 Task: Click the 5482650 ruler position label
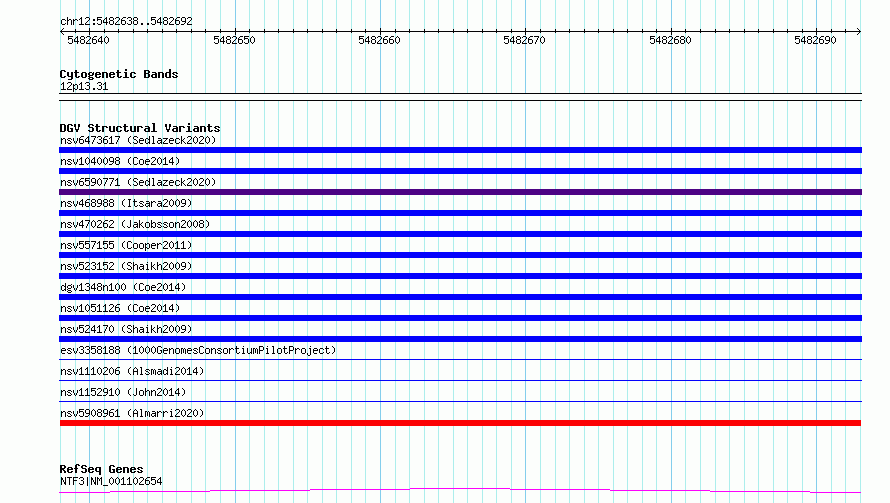click(234, 40)
